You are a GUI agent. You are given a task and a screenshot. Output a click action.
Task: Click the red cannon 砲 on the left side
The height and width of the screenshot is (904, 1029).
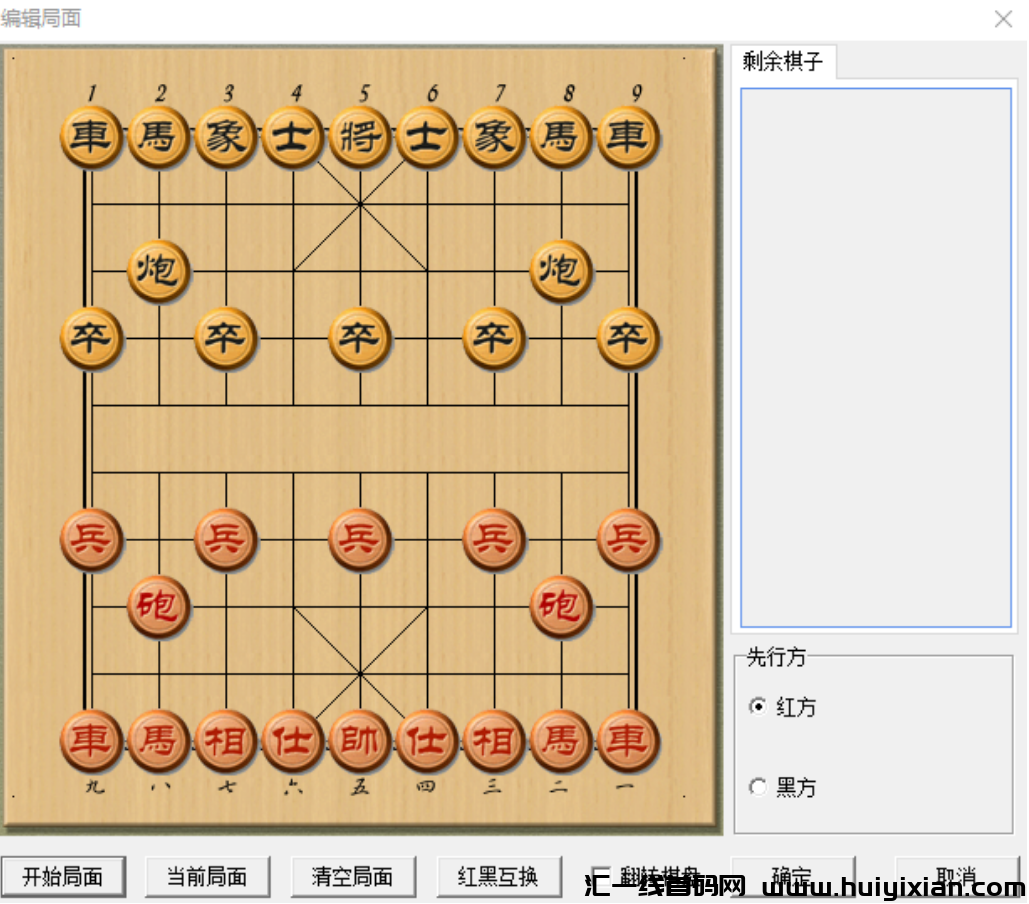(158, 606)
